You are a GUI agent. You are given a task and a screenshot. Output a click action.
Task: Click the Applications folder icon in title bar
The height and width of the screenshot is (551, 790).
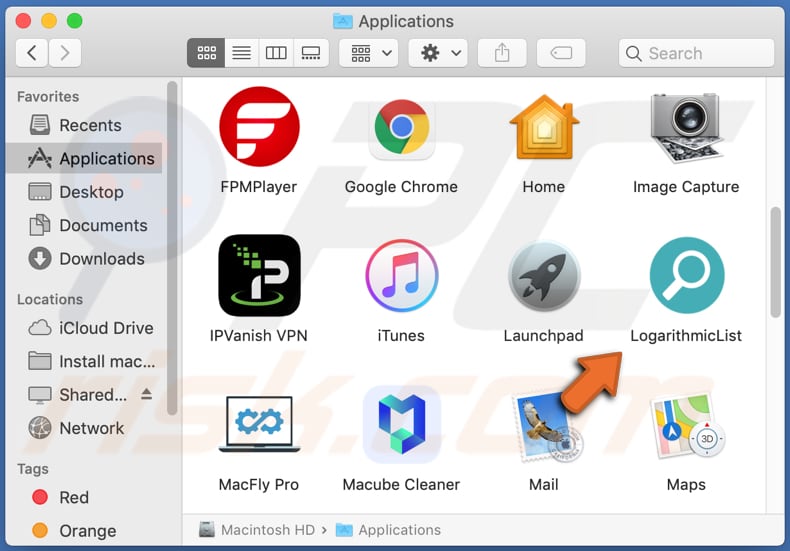click(x=343, y=21)
